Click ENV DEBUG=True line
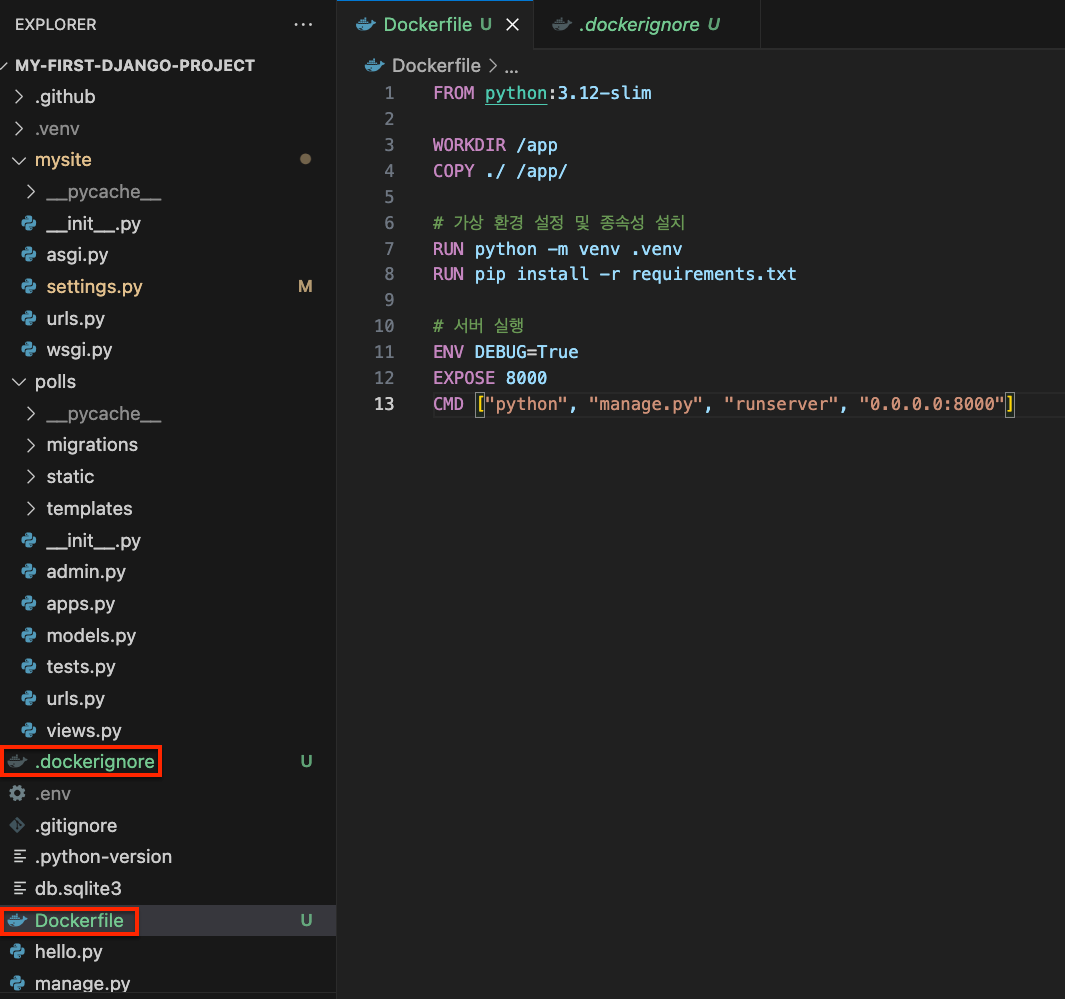Screen dimensions: 1065x999 coord(505,352)
